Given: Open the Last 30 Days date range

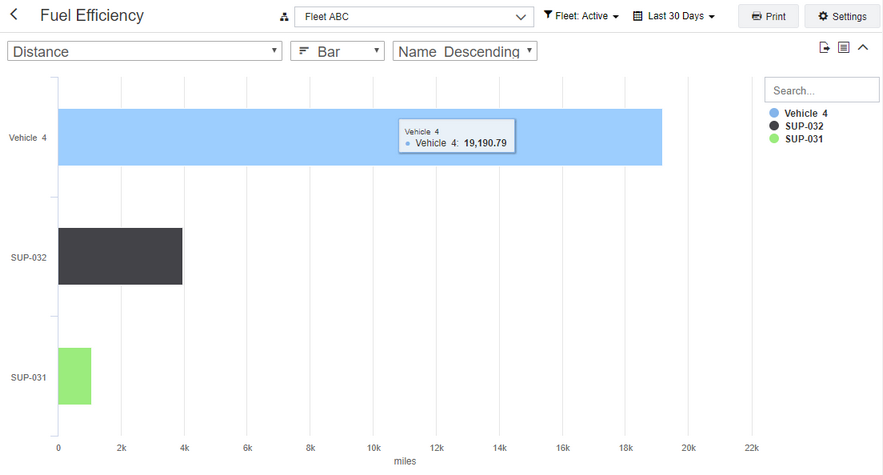Looking at the screenshot, I should 674,16.
